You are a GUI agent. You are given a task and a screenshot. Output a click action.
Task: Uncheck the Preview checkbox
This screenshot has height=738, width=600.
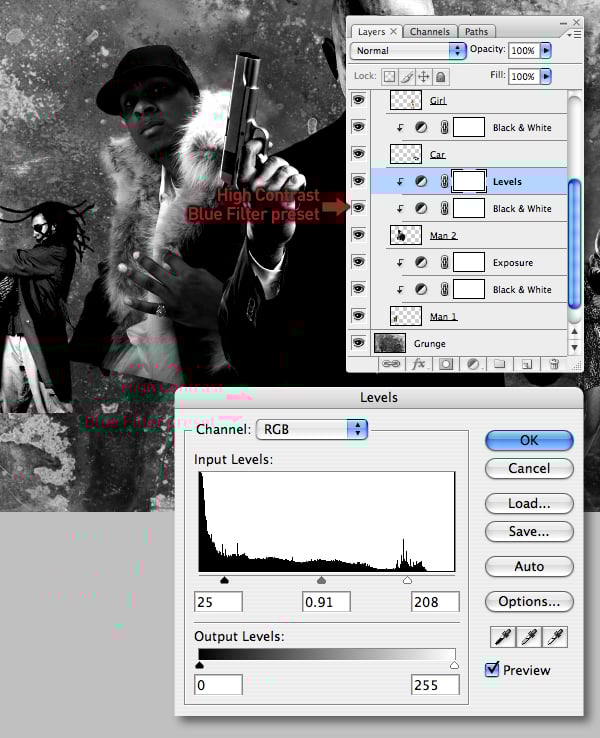pos(492,669)
